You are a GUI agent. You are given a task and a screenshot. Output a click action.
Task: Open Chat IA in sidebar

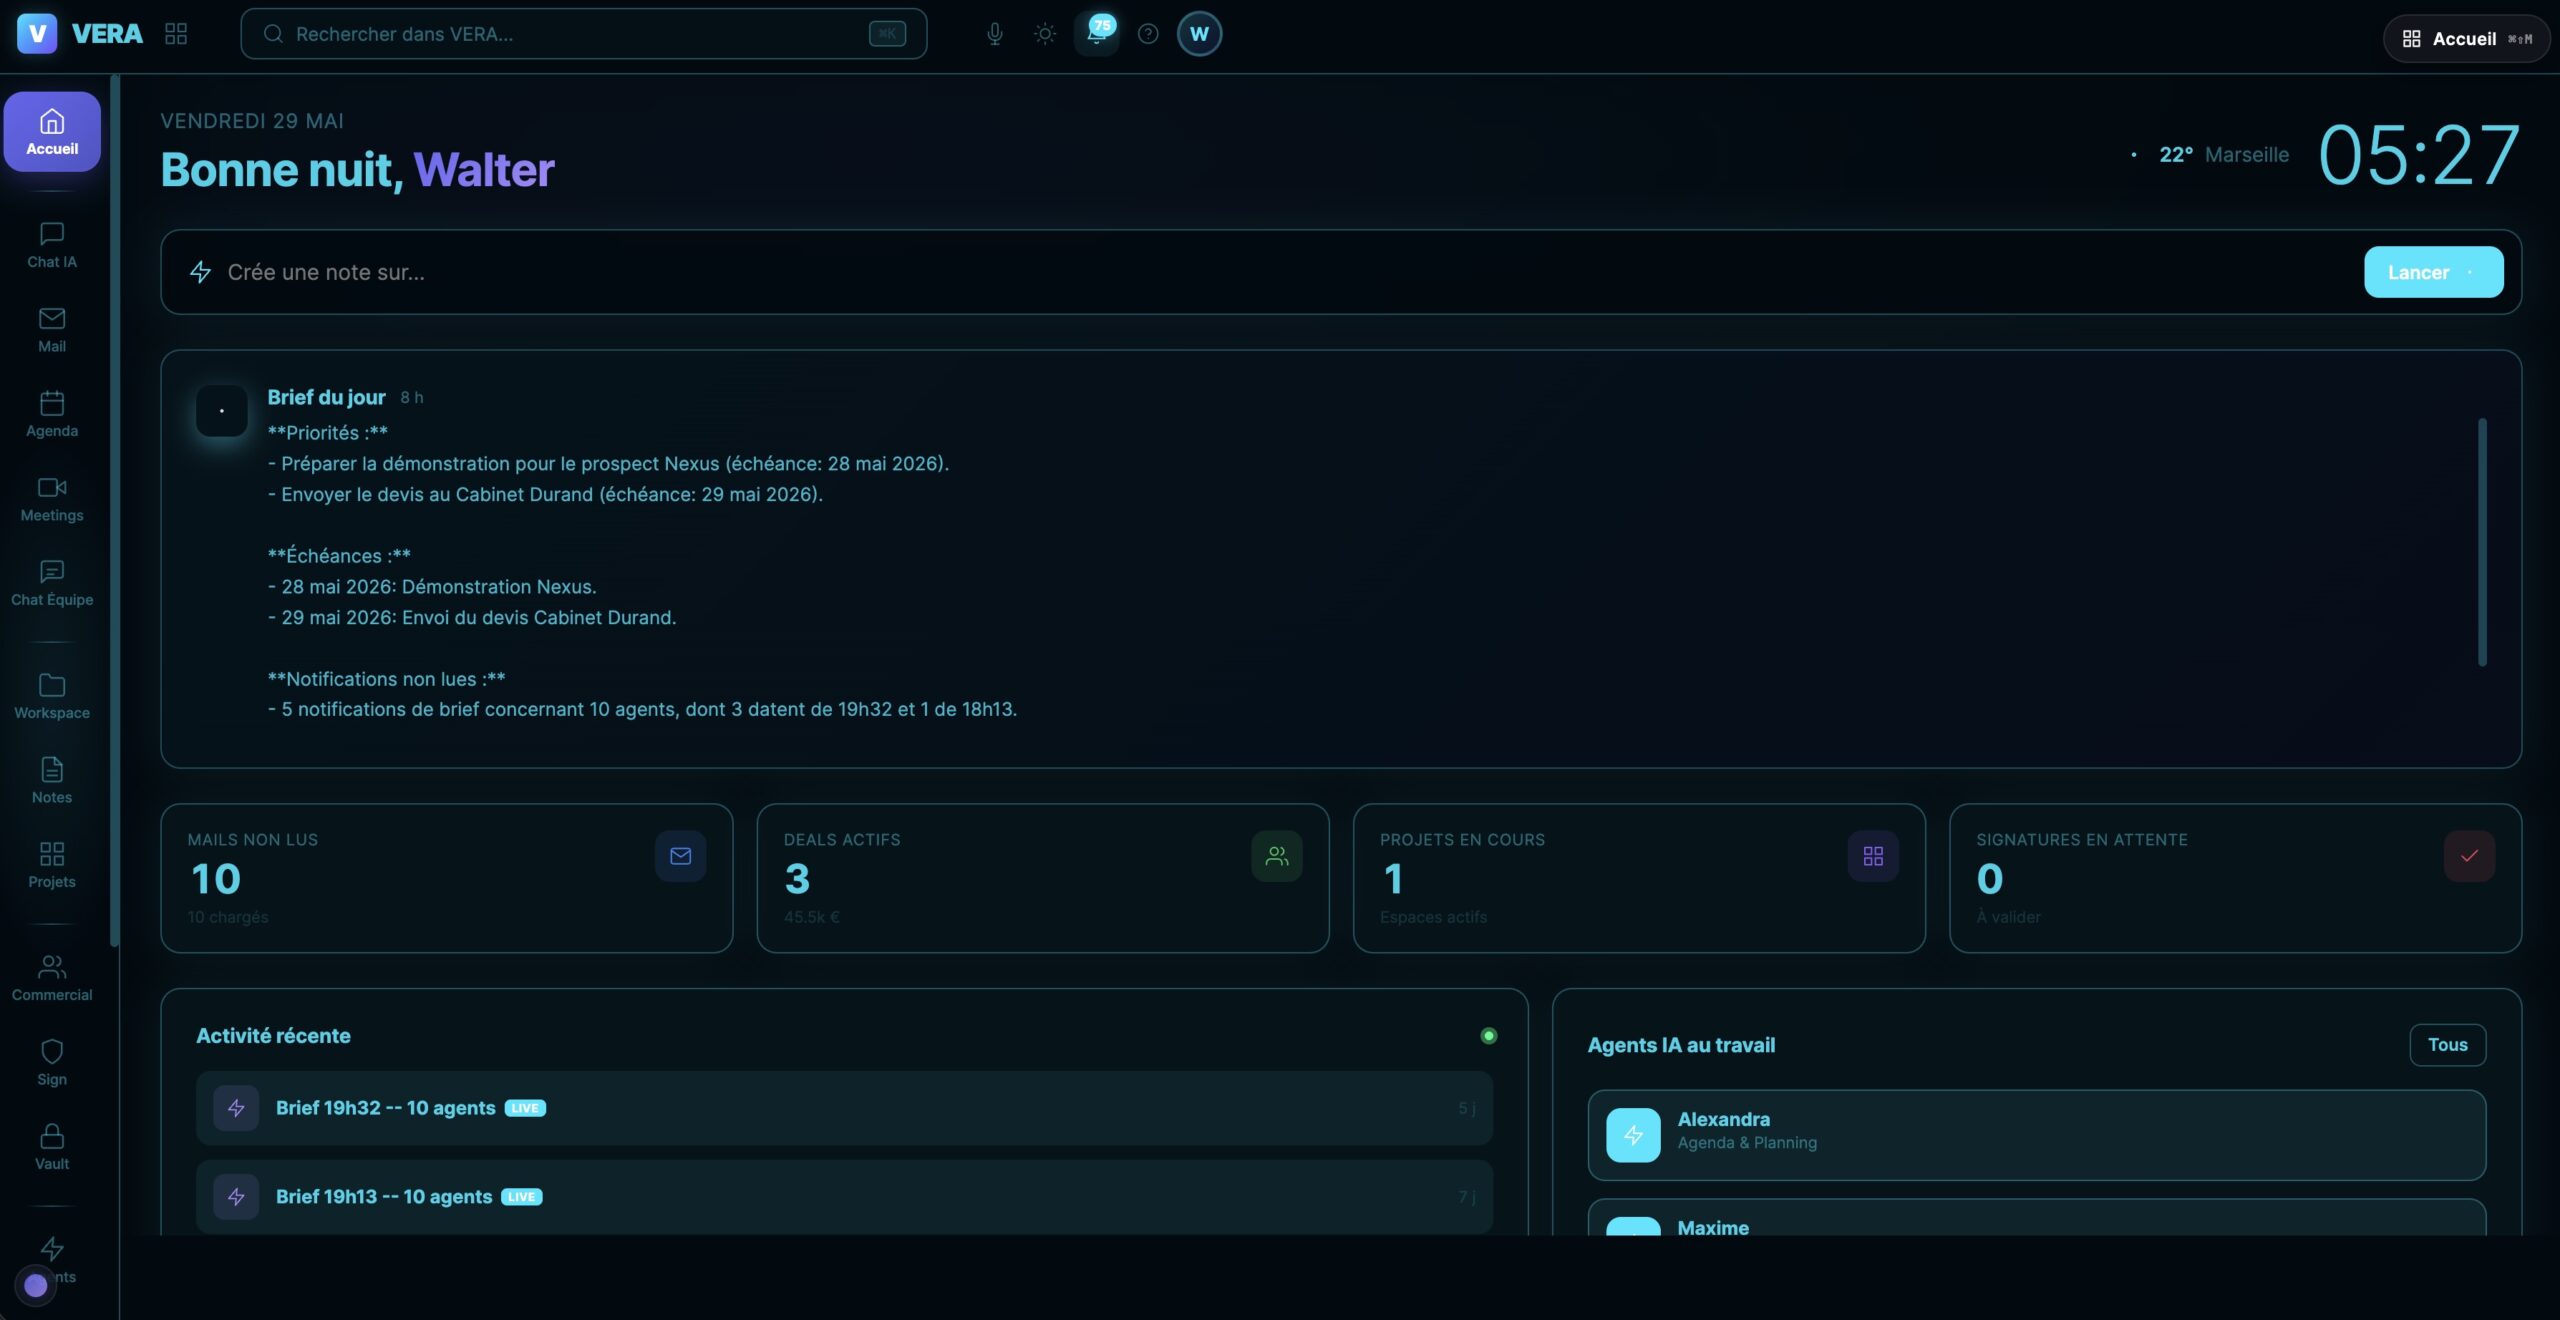click(x=52, y=246)
